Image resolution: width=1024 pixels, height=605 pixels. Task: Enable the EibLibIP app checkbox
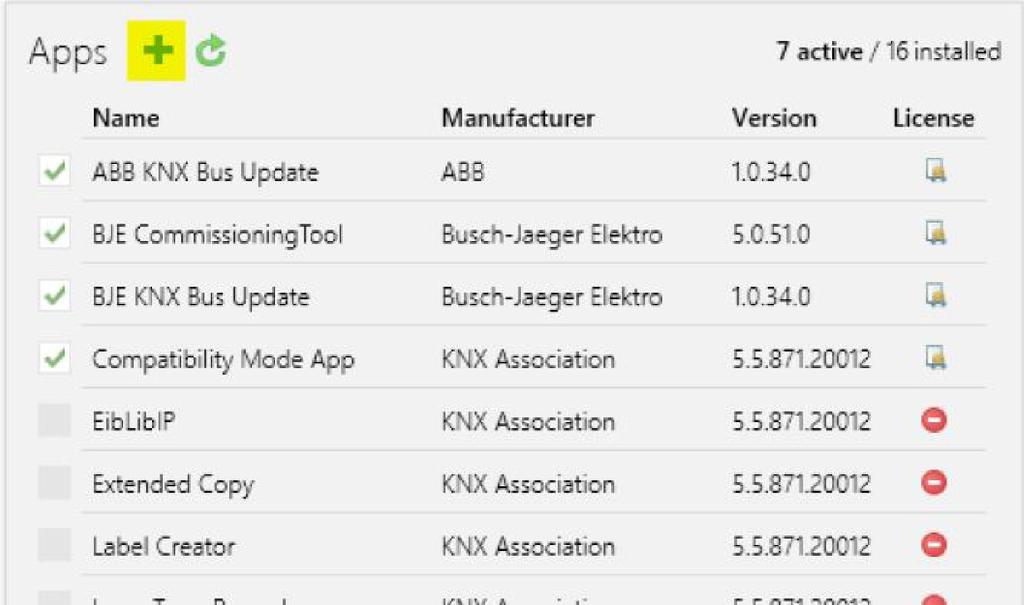tap(54, 421)
